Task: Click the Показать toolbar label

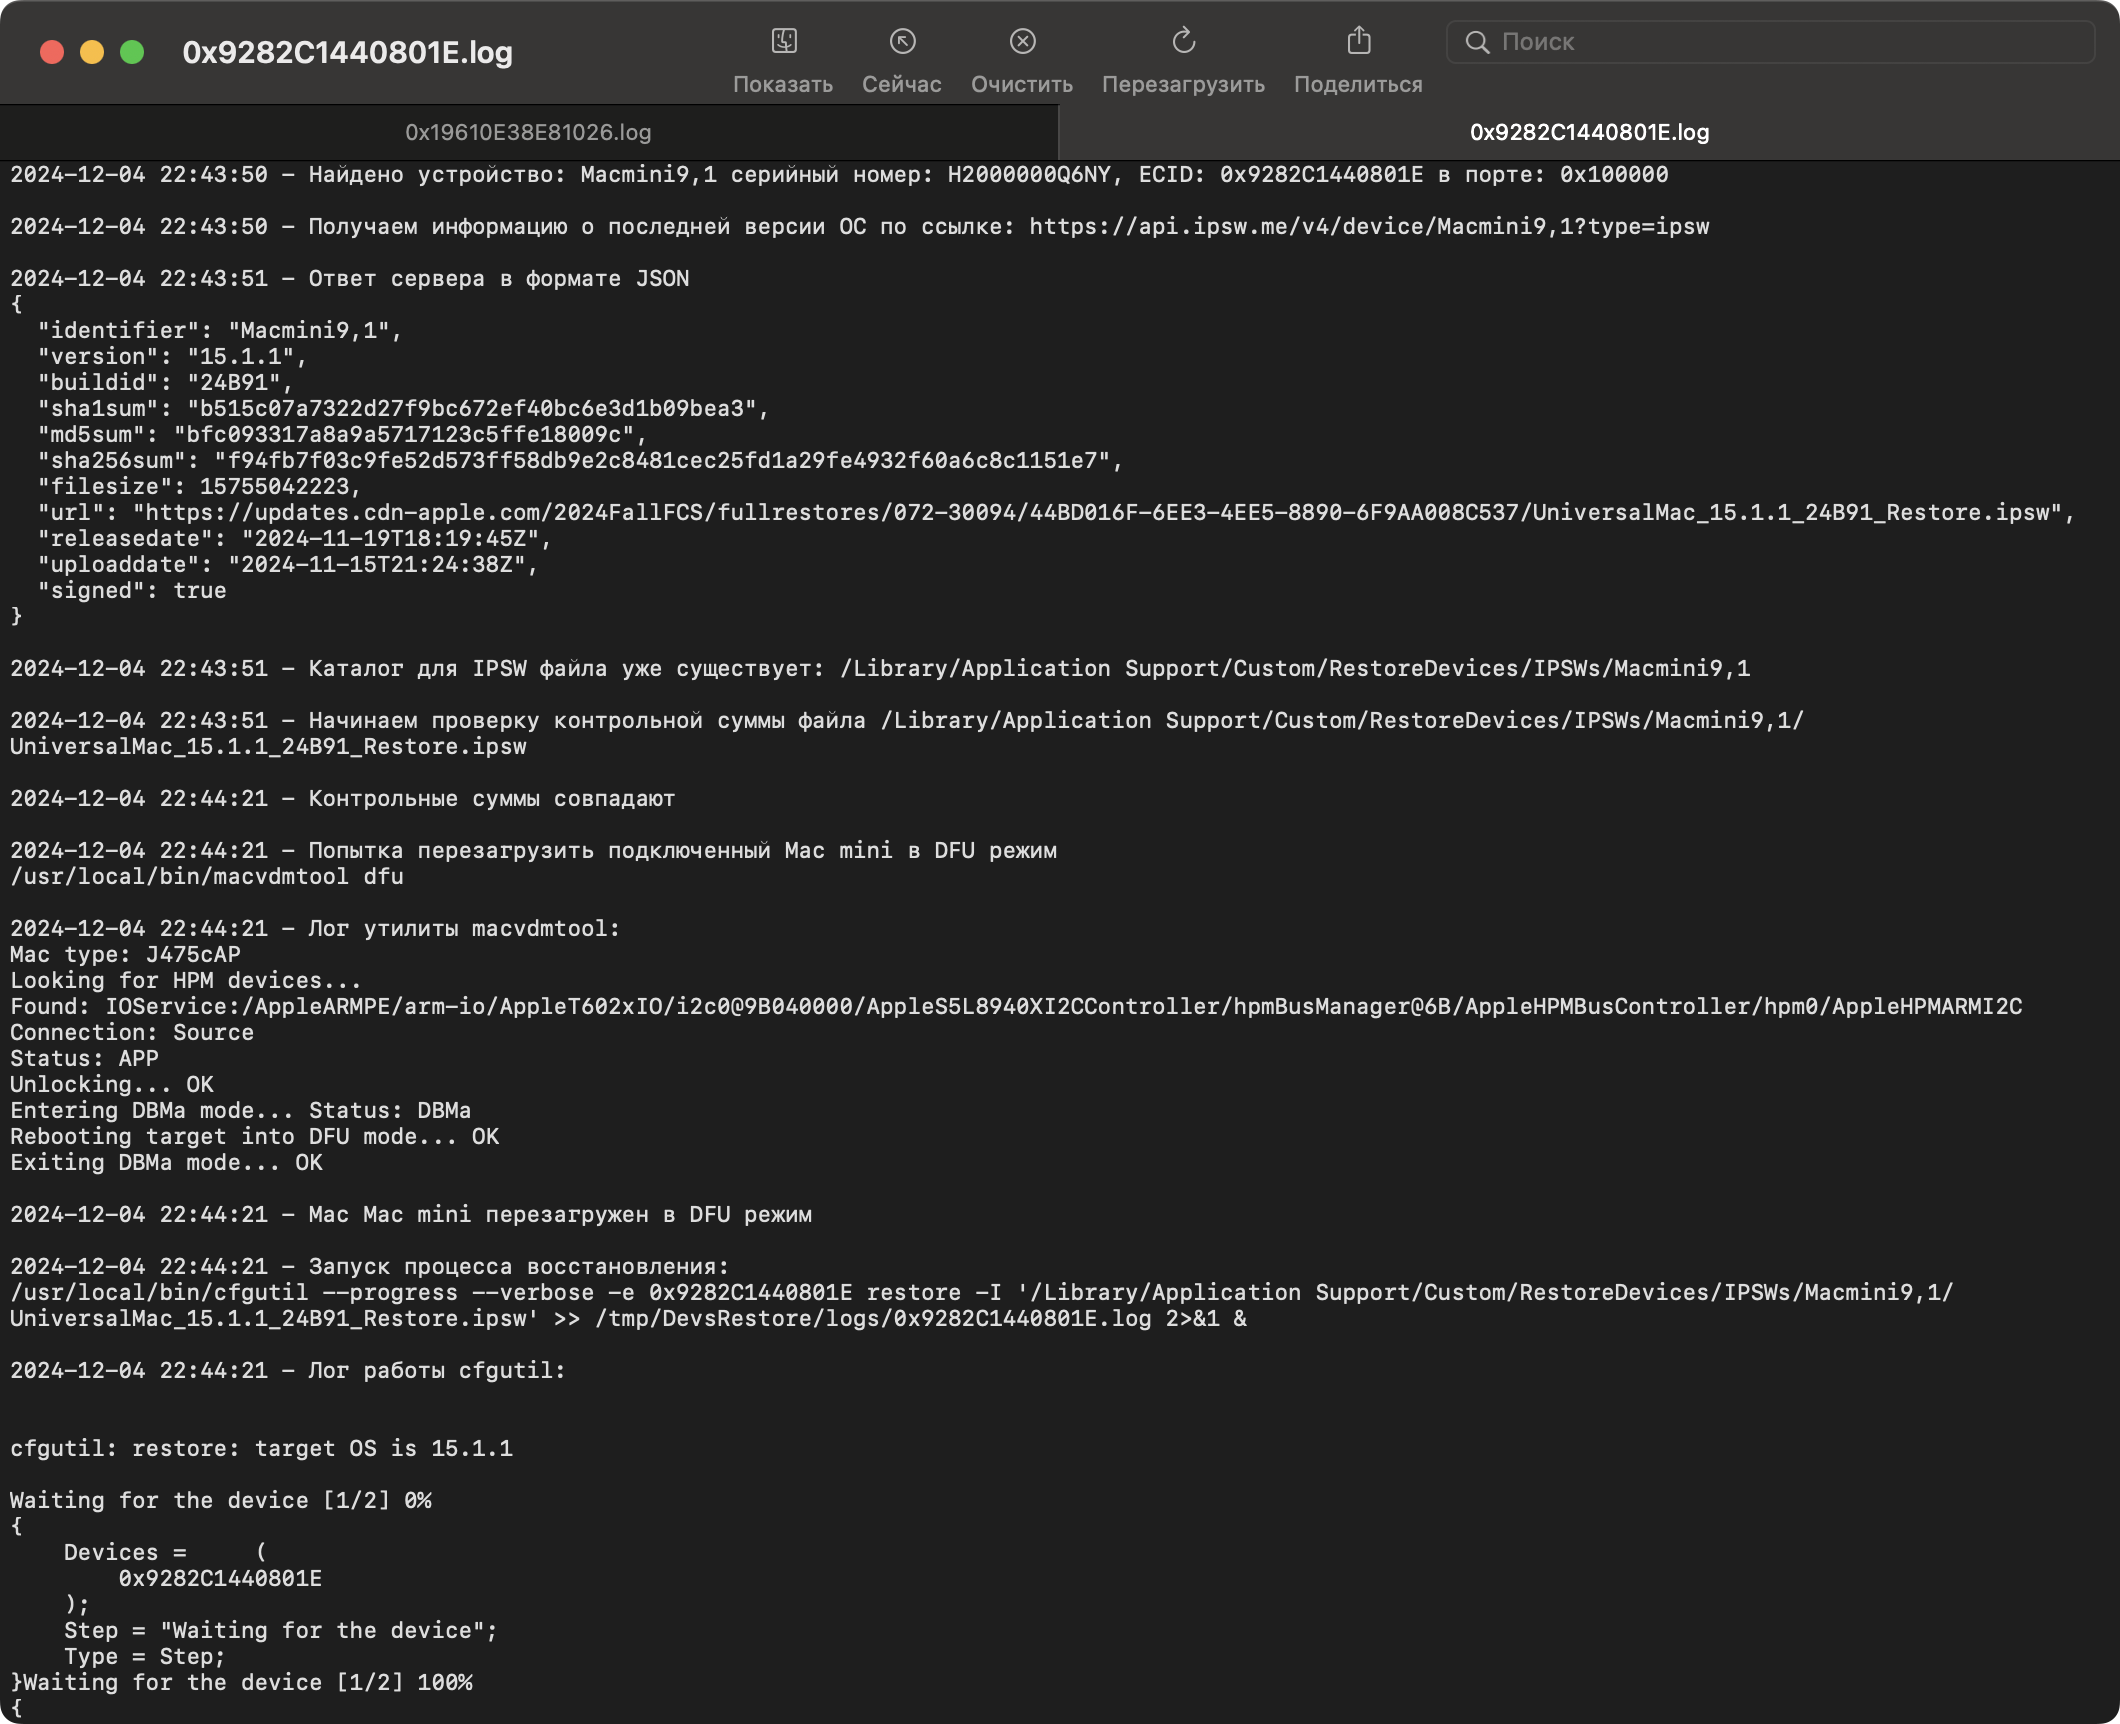Action: (783, 84)
